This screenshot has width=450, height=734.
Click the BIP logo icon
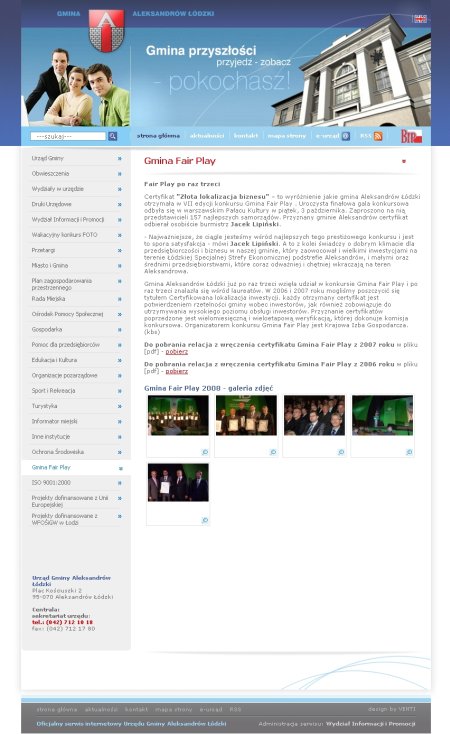412,136
